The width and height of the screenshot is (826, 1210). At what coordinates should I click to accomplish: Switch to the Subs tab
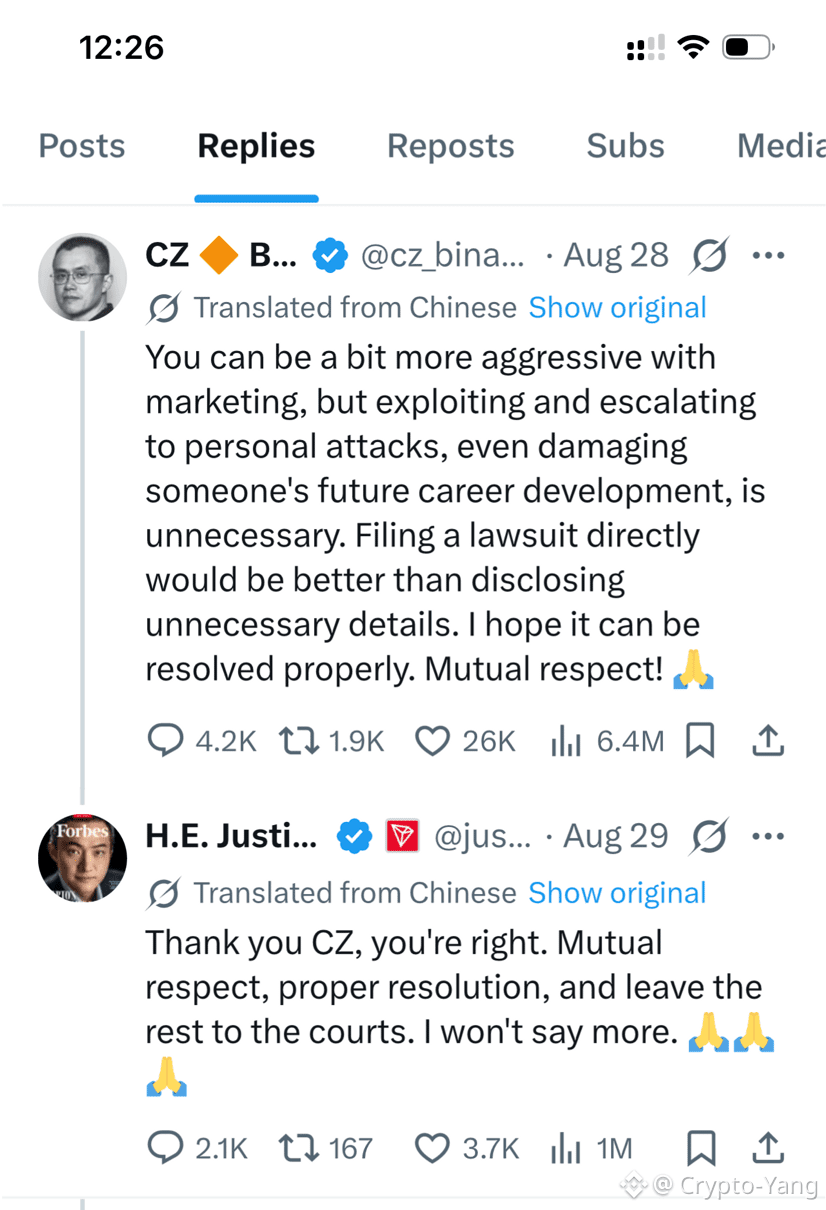pyautogui.click(x=626, y=146)
